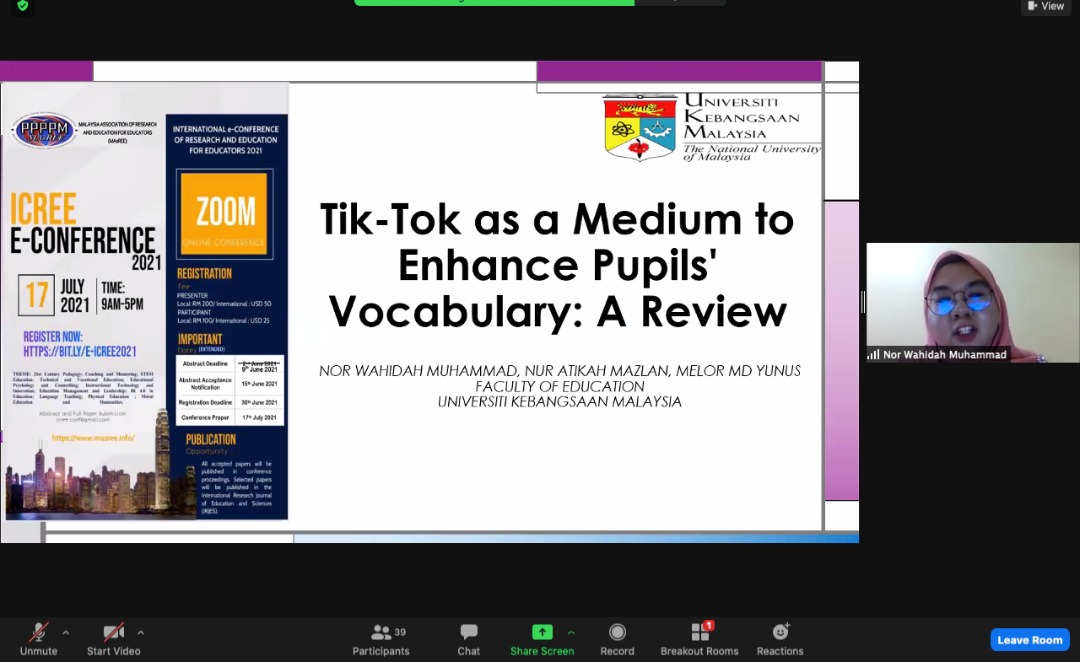Unmute the microphone
This screenshot has height=662, width=1080.
39,637
